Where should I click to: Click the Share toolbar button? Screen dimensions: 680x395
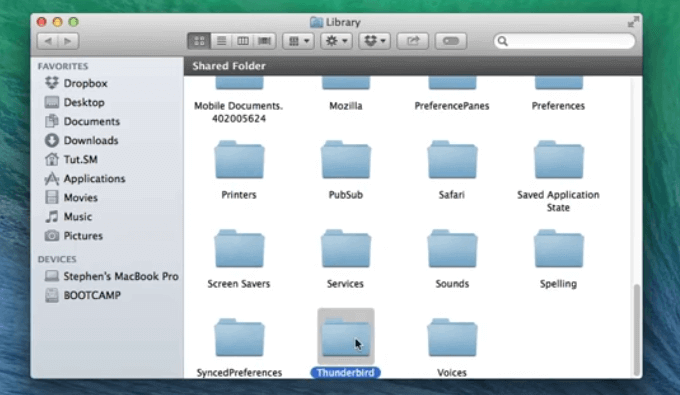click(412, 41)
